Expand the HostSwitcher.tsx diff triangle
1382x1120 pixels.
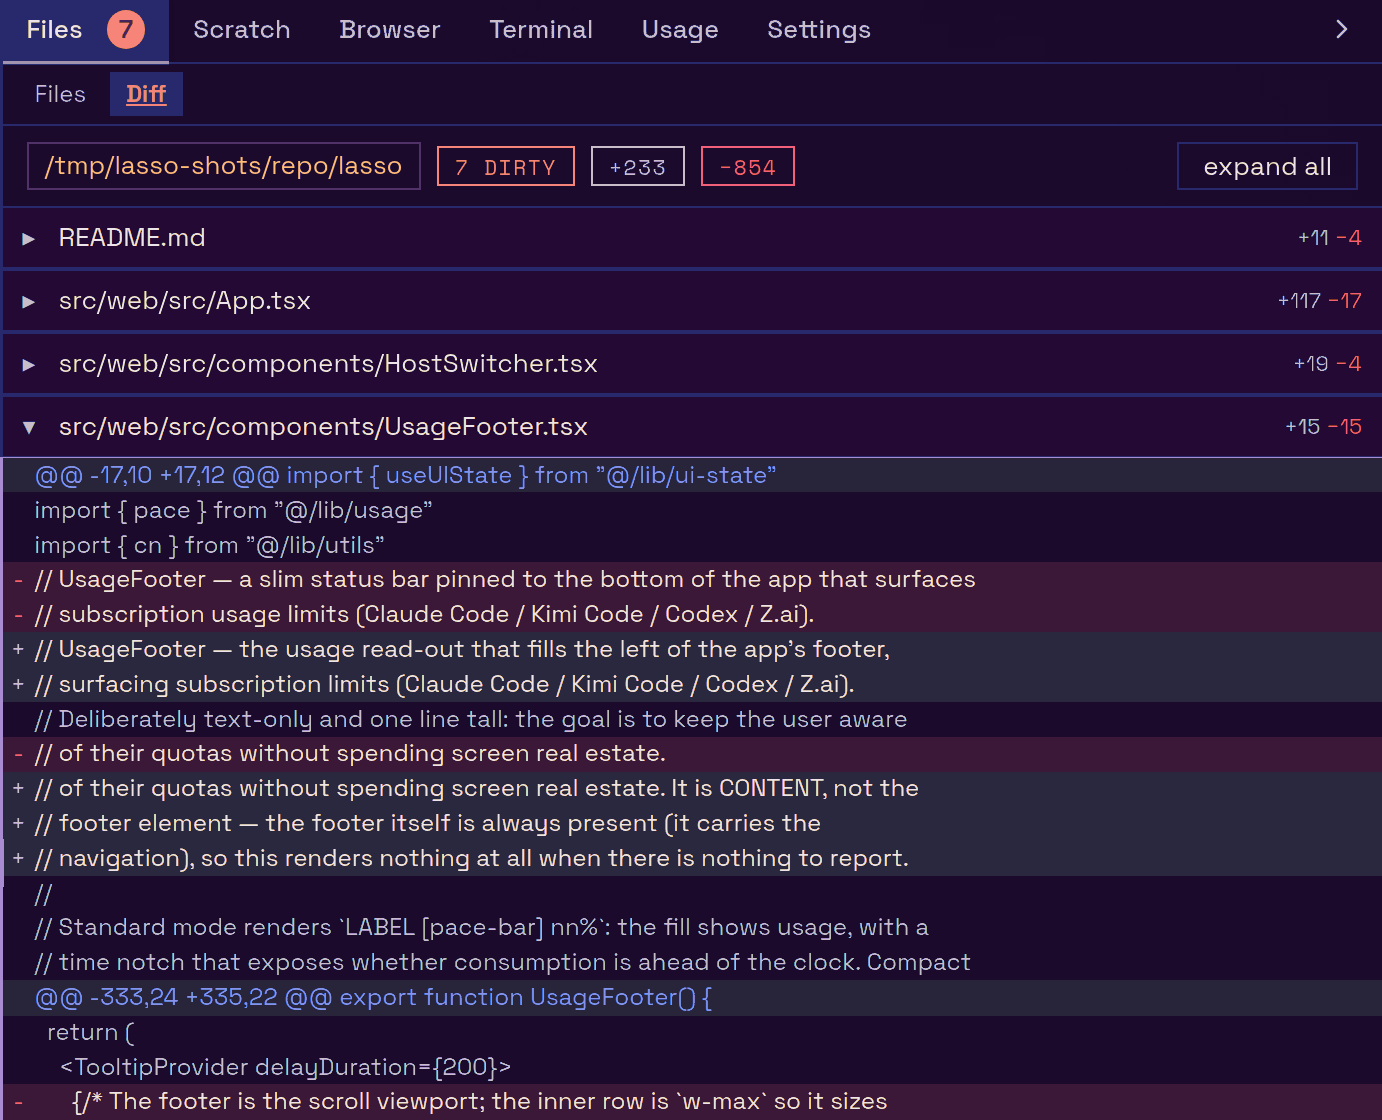point(29,364)
